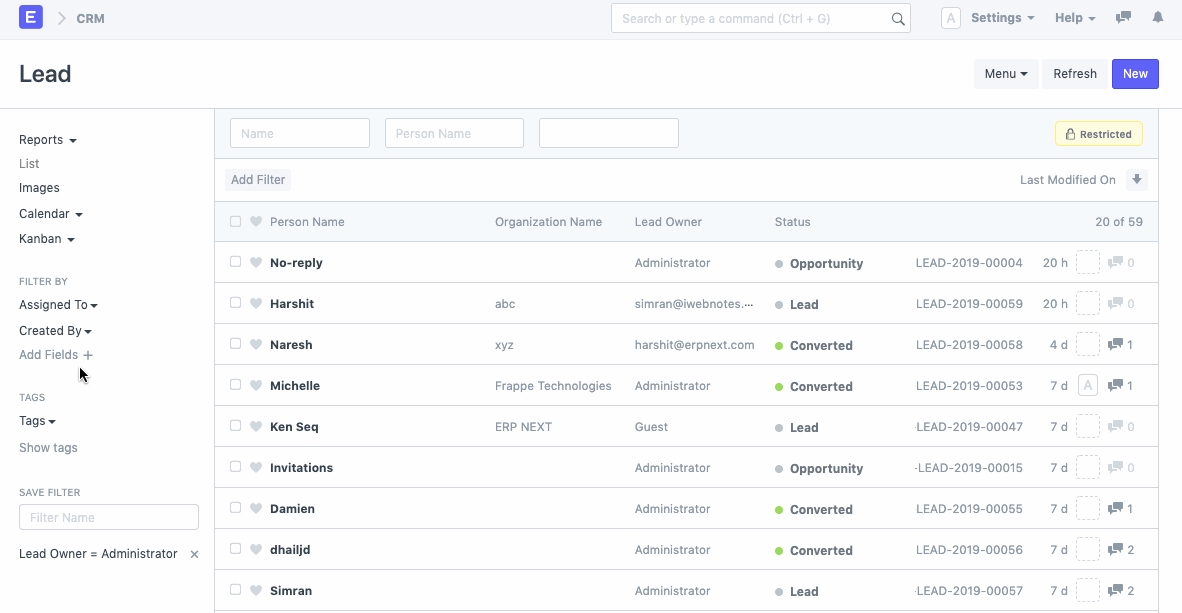Click the Michelle row assigned user avatar
Viewport: 1182px width, 613px height.
point(1088,386)
